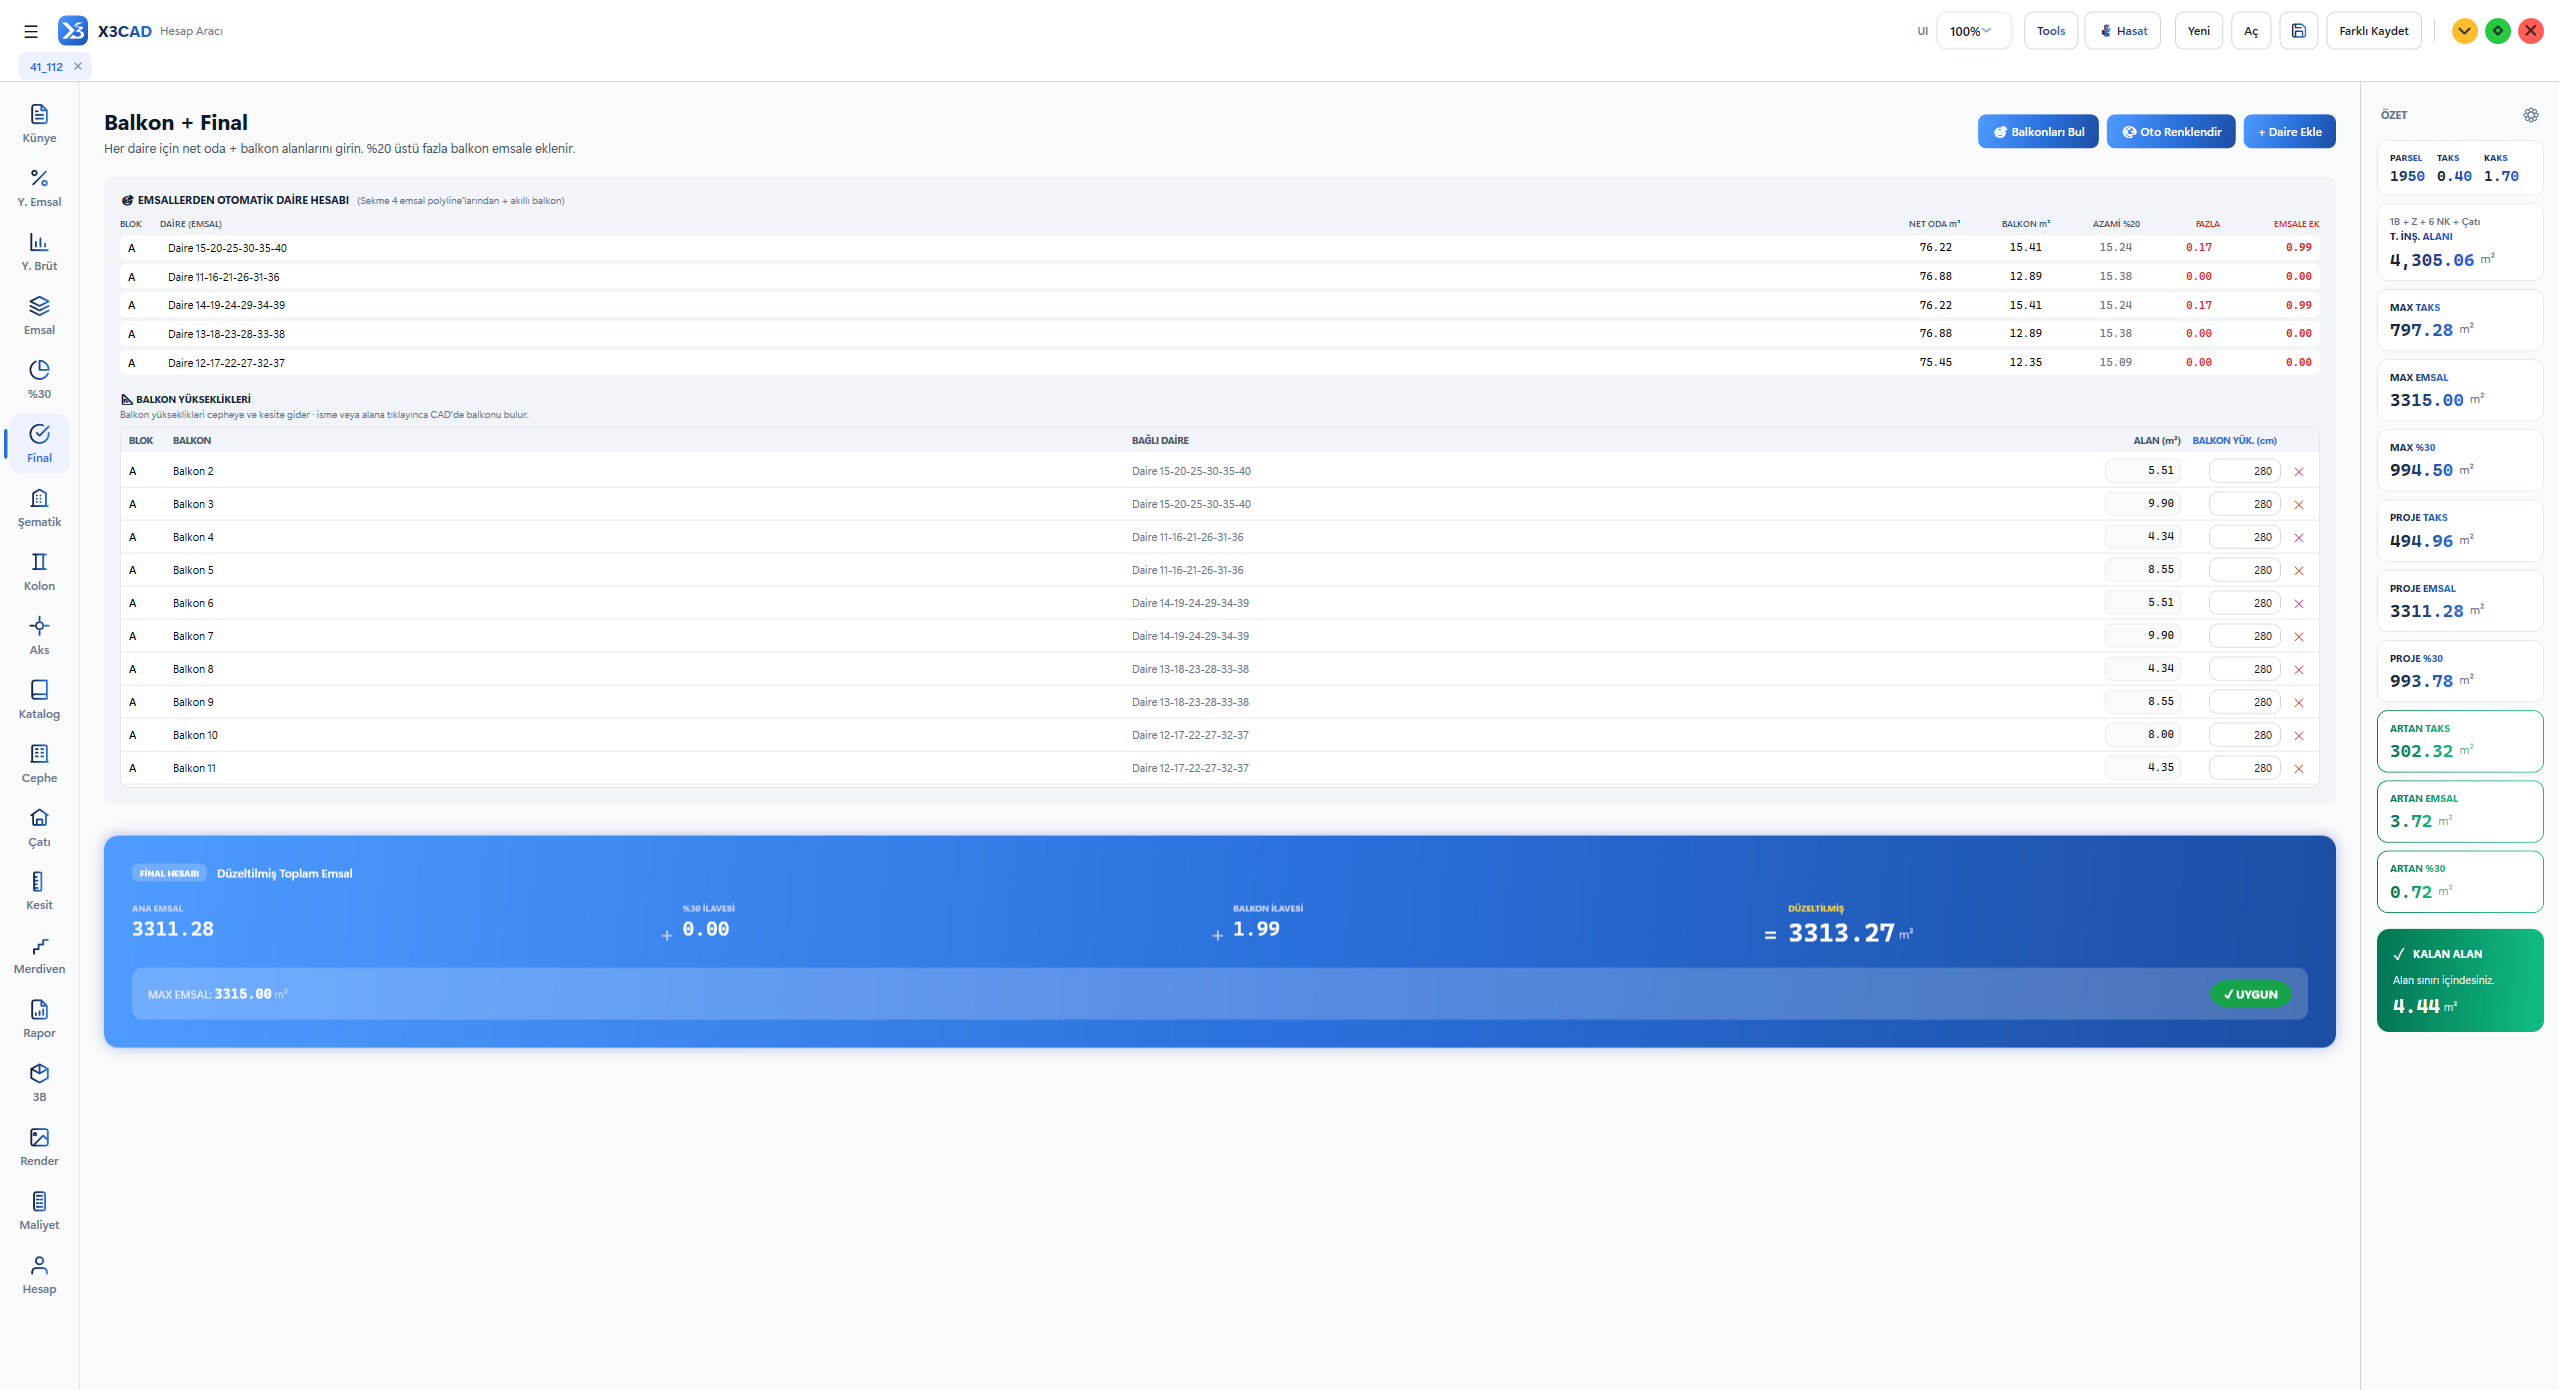Click the Aç open button
The width and height of the screenshot is (2560, 1390).
(x=2250, y=31)
